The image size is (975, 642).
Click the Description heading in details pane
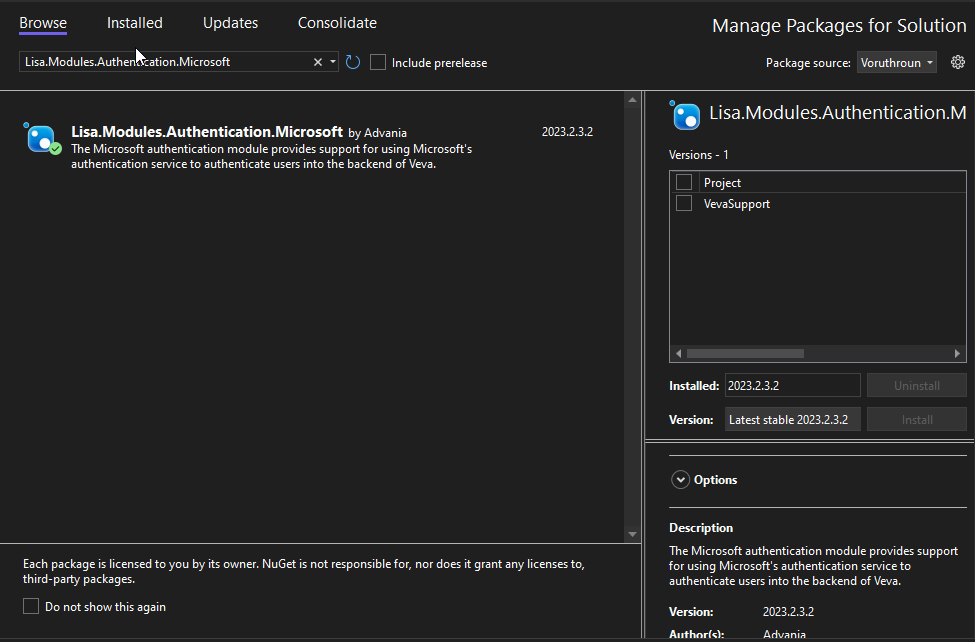click(701, 528)
